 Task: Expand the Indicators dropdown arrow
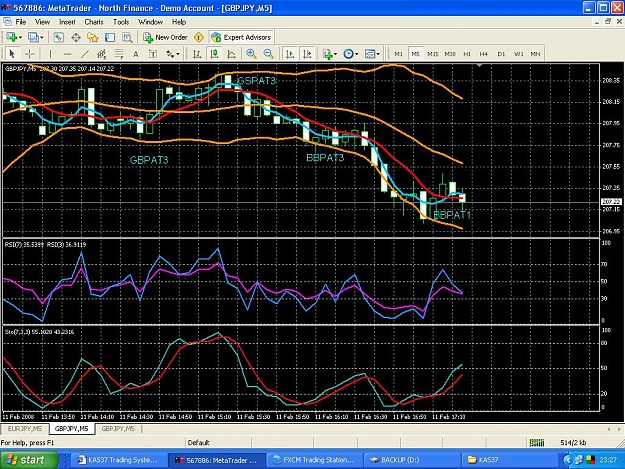(x=336, y=54)
